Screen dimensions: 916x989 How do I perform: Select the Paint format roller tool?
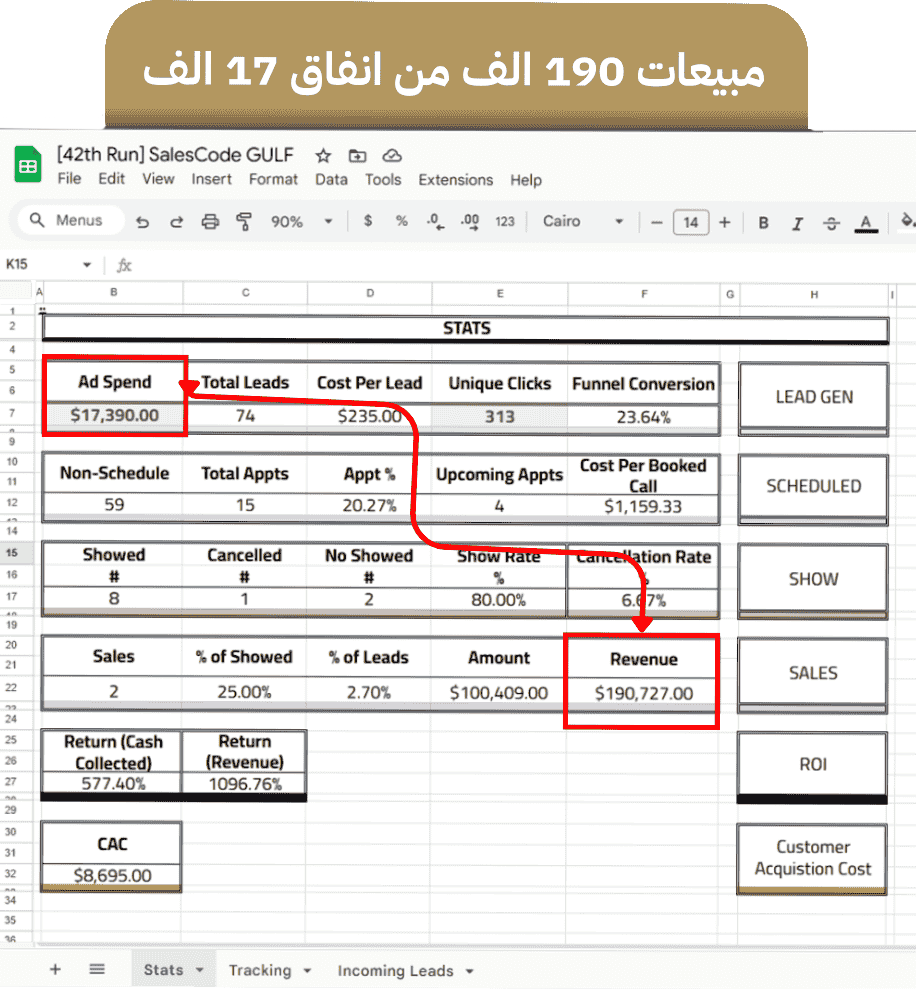click(x=244, y=222)
